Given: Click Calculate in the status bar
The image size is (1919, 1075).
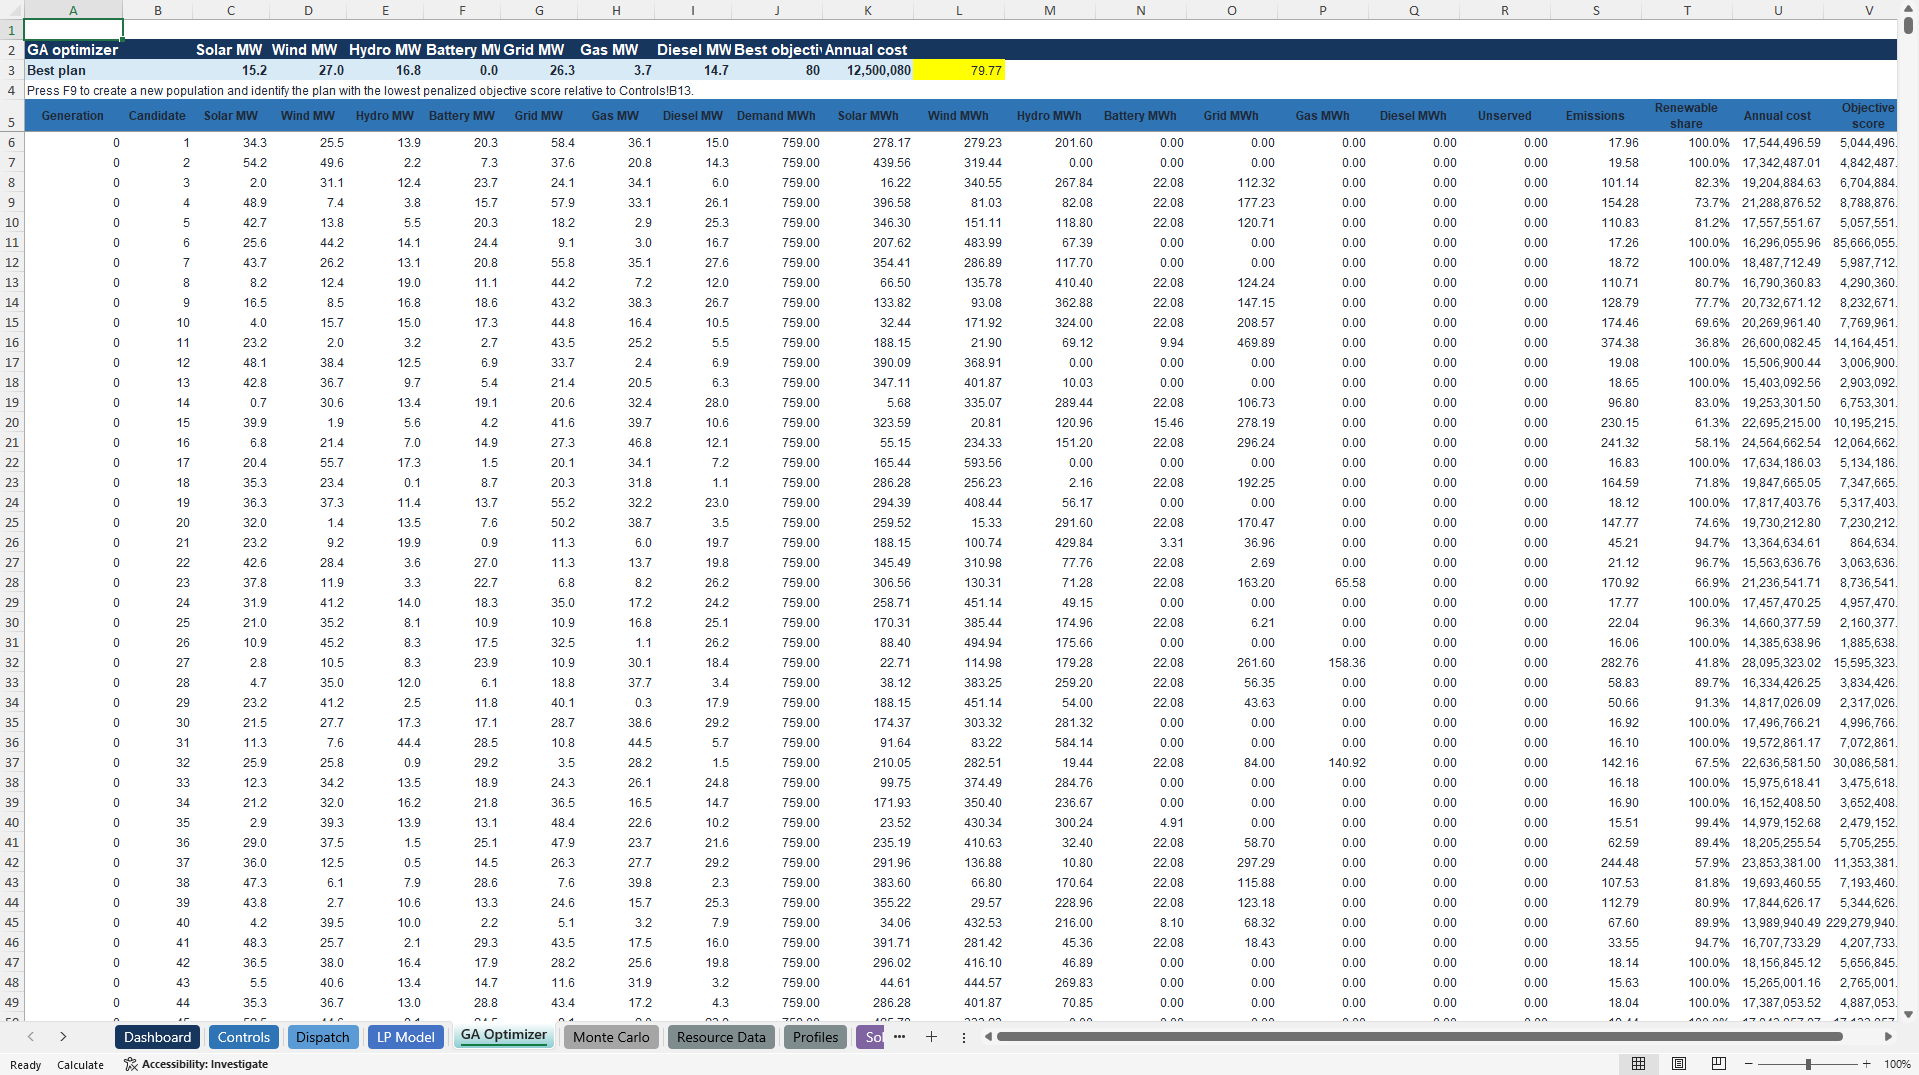Looking at the screenshot, I should (80, 1065).
